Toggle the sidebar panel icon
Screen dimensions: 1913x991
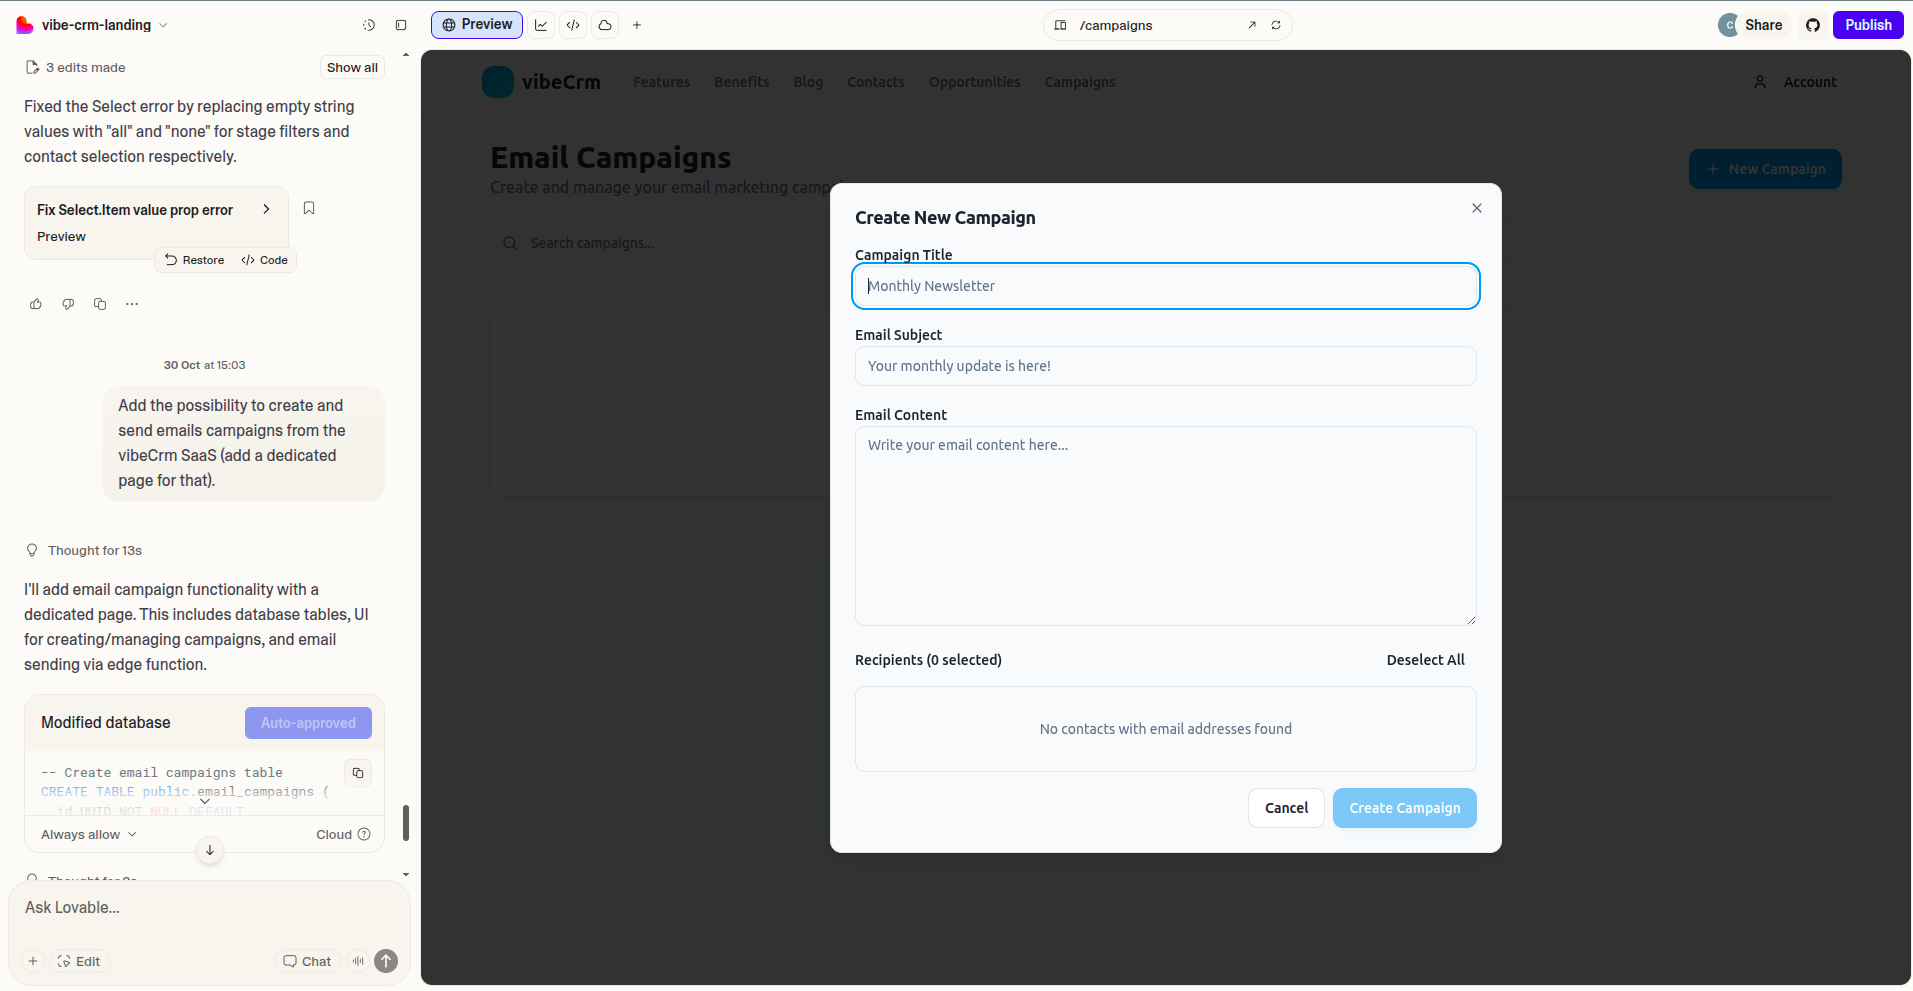[x=401, y=25]
